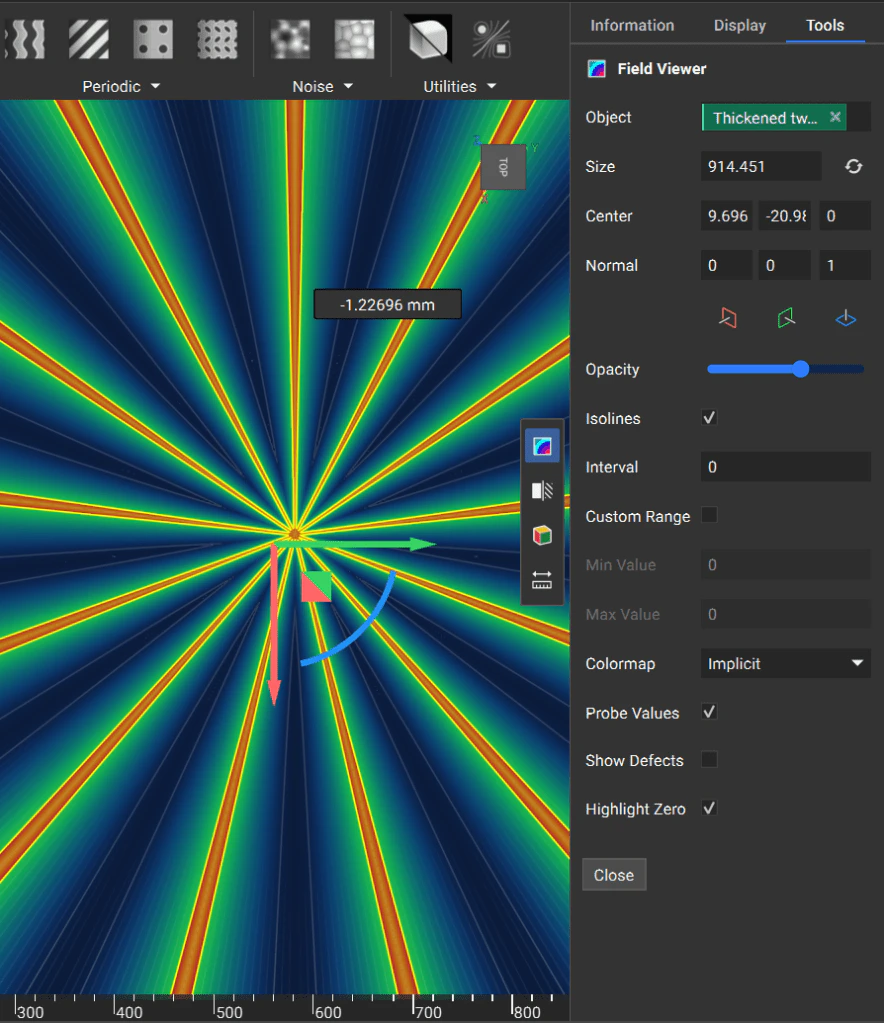
Task: Choose the four-dot periodic lattice icon
Action: pos(153,39)
